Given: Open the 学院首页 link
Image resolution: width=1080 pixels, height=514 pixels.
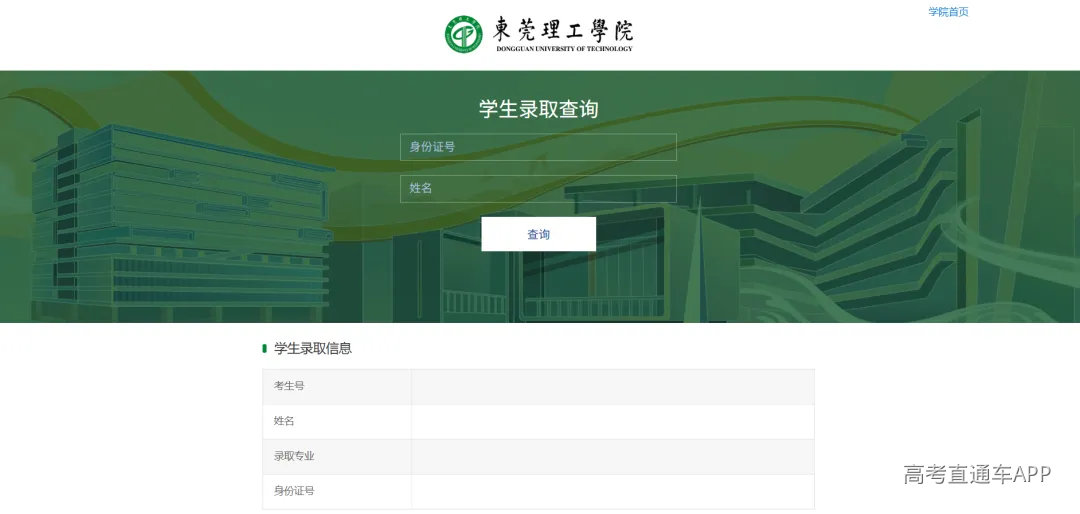Looking at the screenshot, I should [x=948, y=12].
